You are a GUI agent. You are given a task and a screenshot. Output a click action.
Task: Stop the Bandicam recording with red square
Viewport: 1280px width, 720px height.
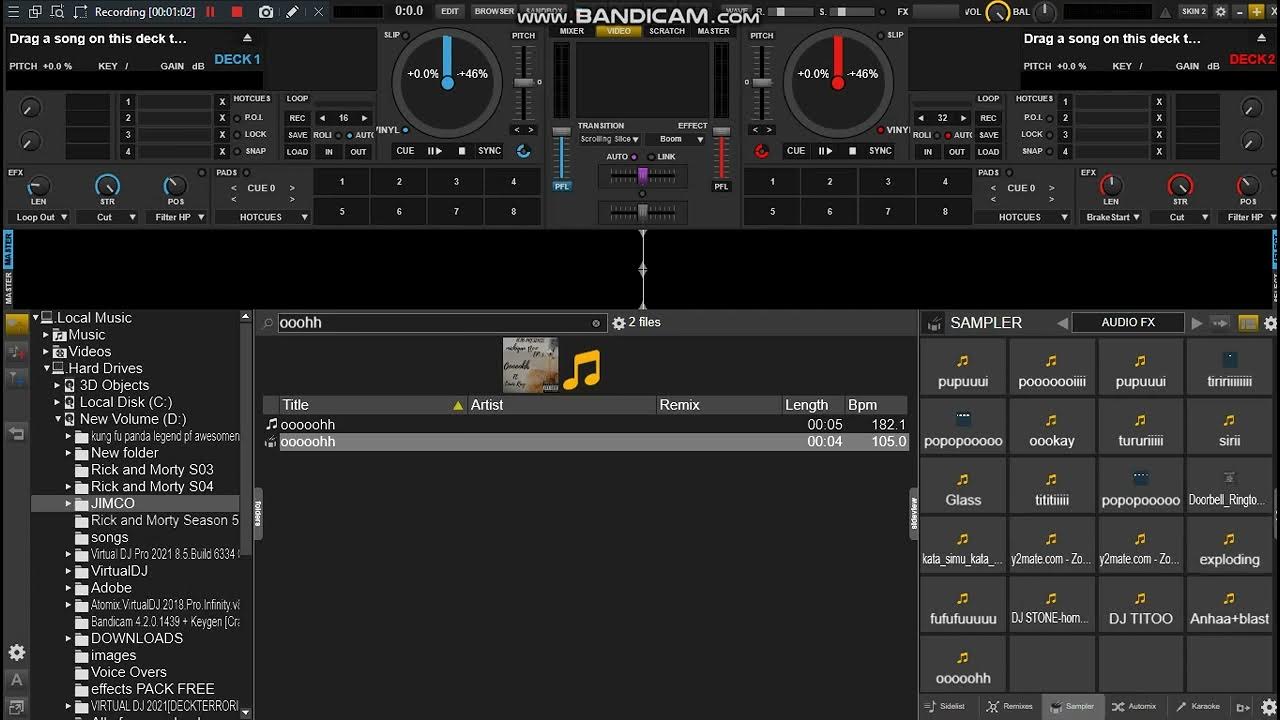pos(237,12)
